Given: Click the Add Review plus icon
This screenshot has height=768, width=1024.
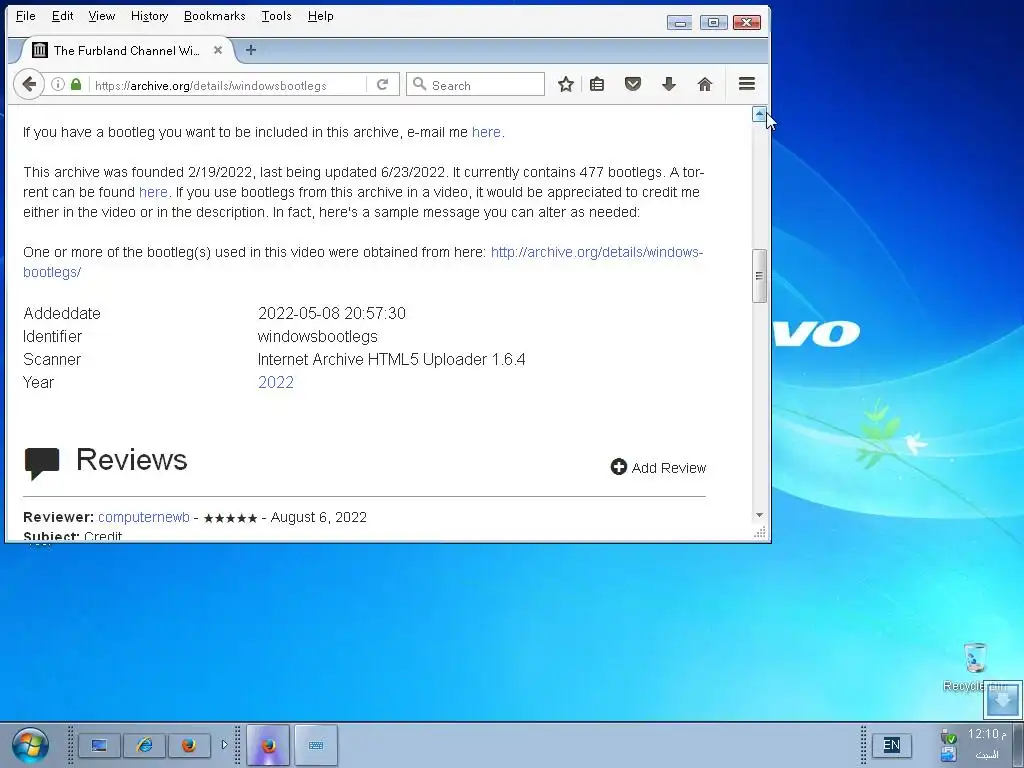Looking at the screenshot, I should 618,467.
